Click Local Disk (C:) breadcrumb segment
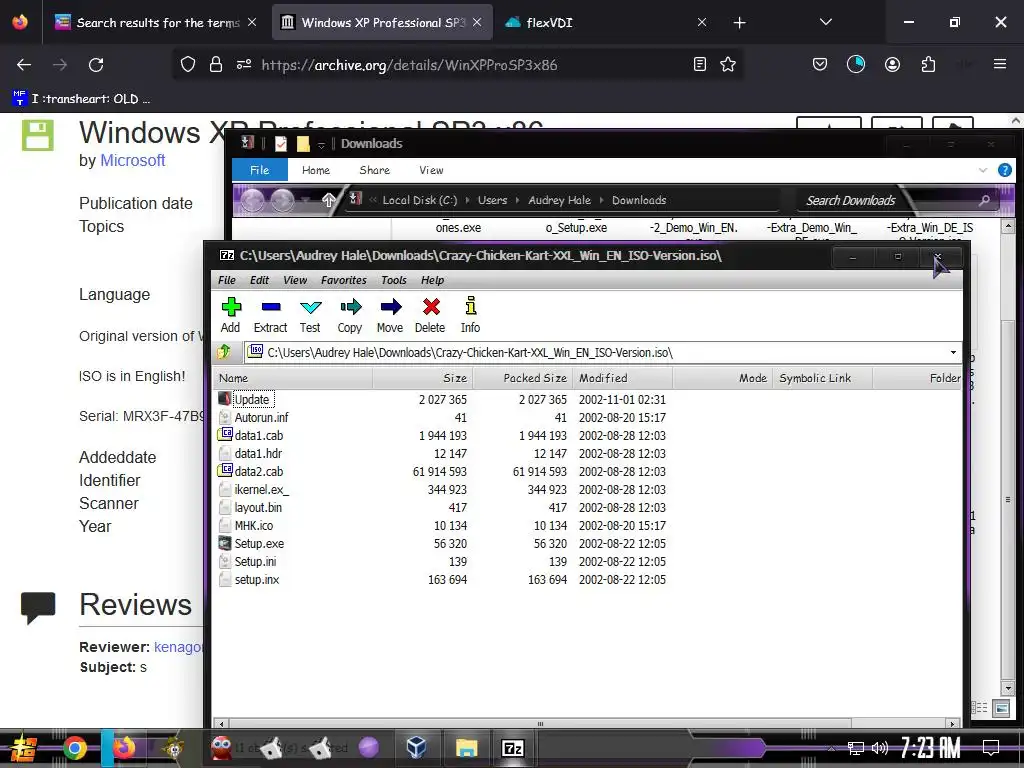1024x768 pixels. (420, 200)
